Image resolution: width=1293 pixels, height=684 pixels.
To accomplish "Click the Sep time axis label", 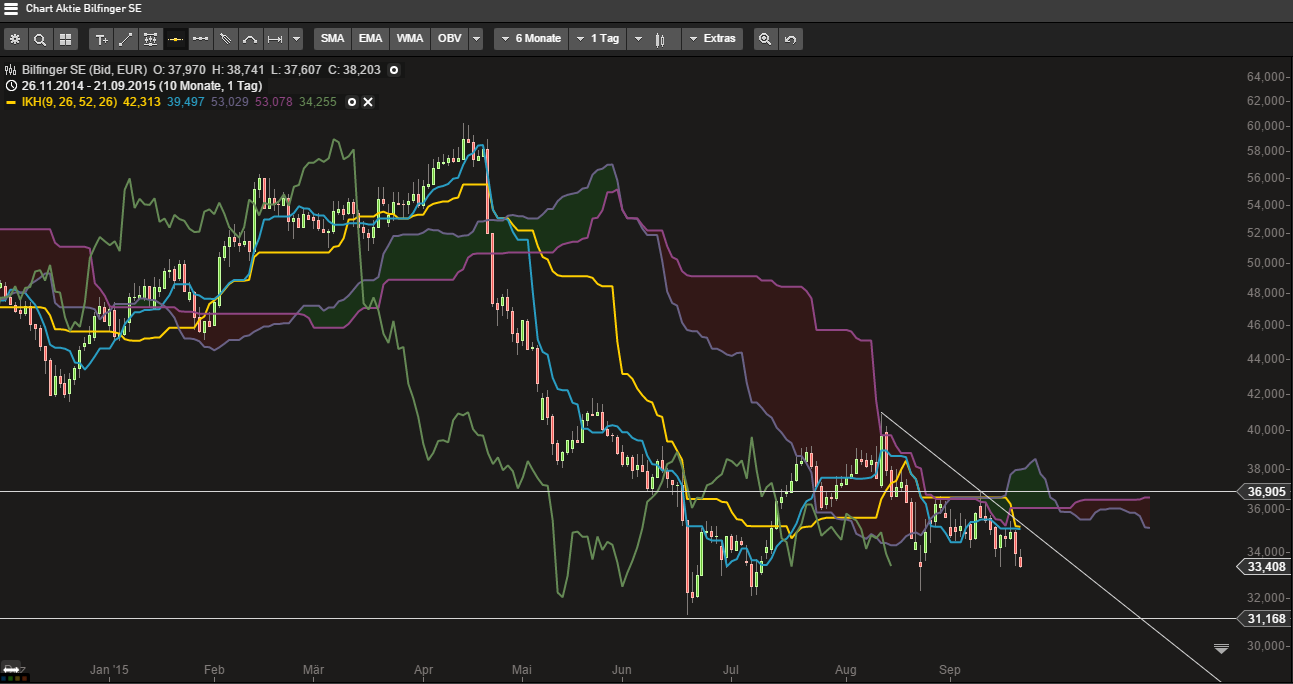I will tap(950, 669).
